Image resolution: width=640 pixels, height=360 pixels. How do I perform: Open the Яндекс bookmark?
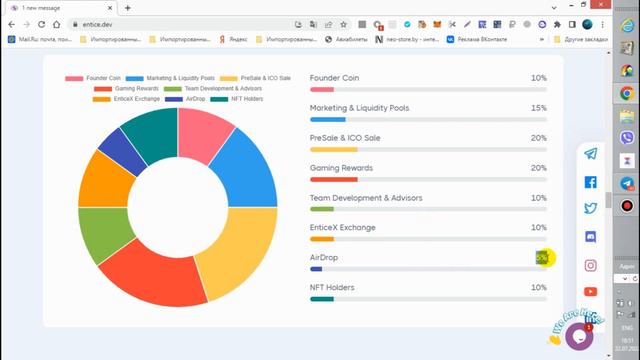click(x=233, y=40)
